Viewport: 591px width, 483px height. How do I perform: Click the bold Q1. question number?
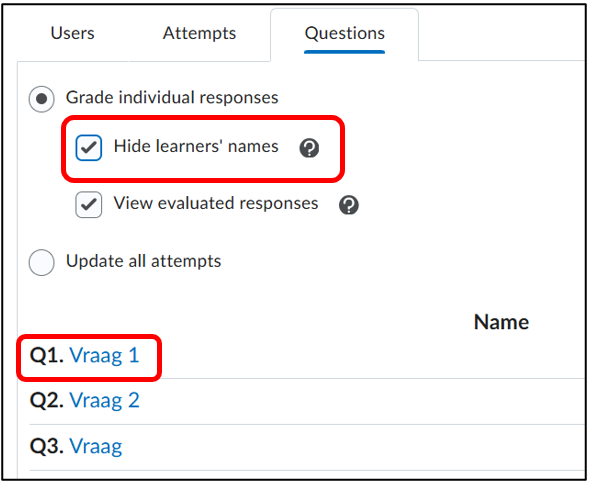pos(47,356)
